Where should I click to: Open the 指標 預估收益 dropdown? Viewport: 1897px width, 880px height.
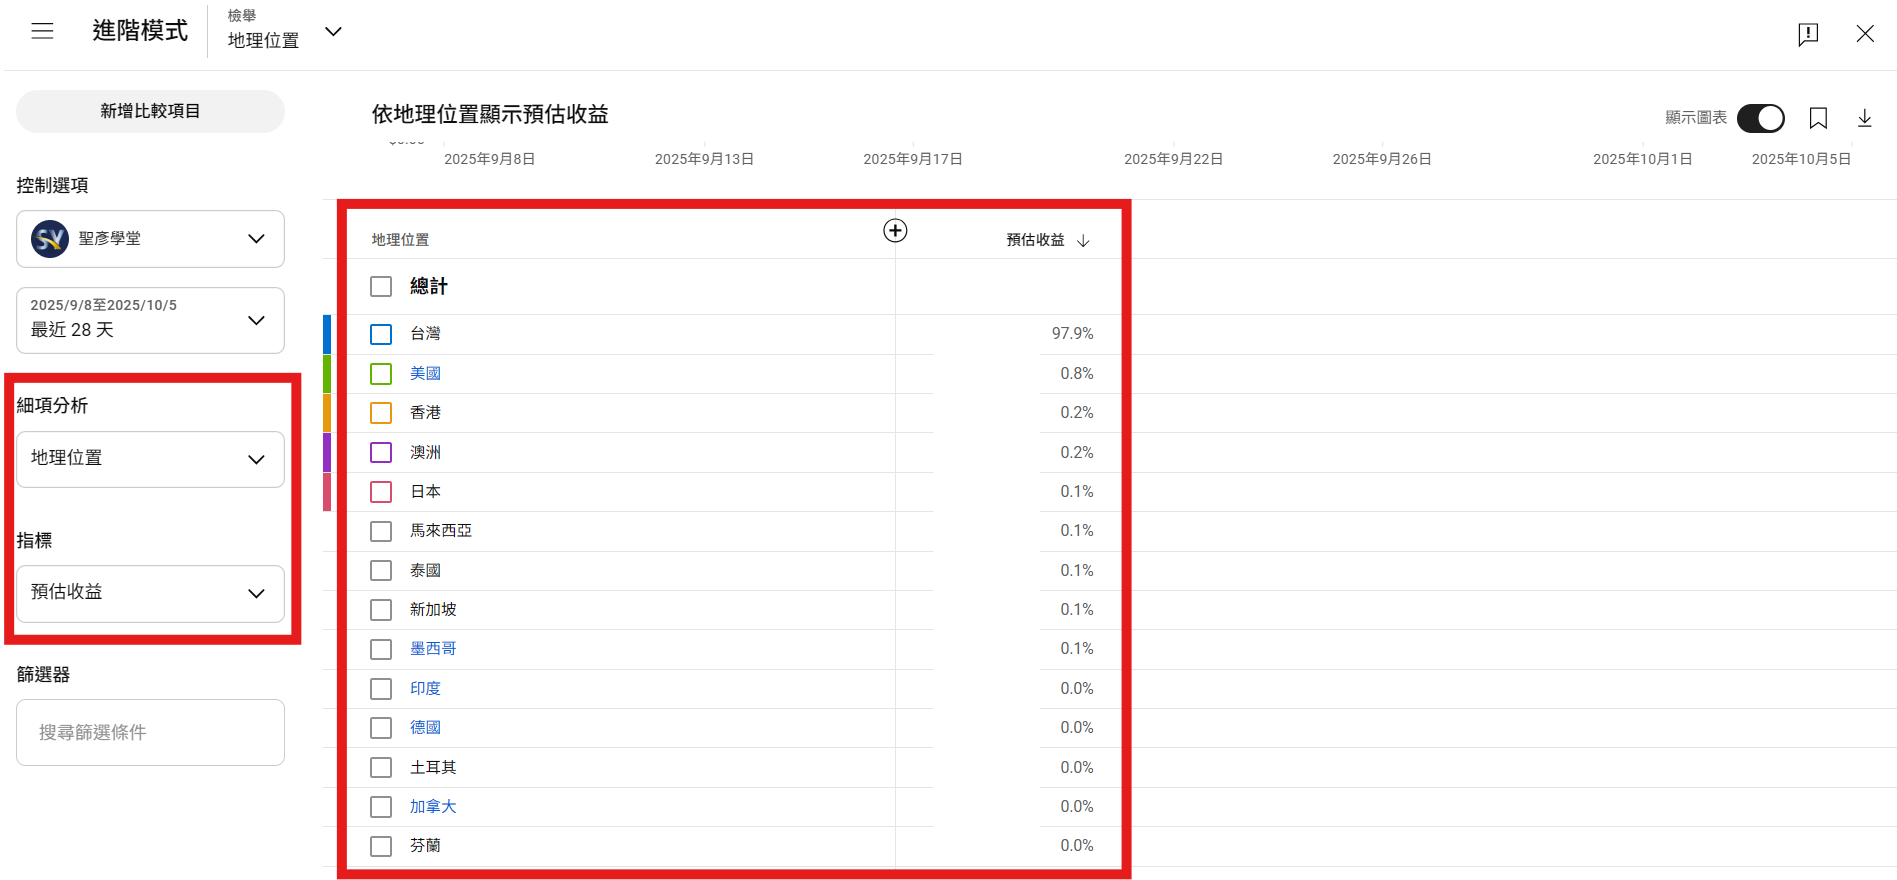point(150,593)
